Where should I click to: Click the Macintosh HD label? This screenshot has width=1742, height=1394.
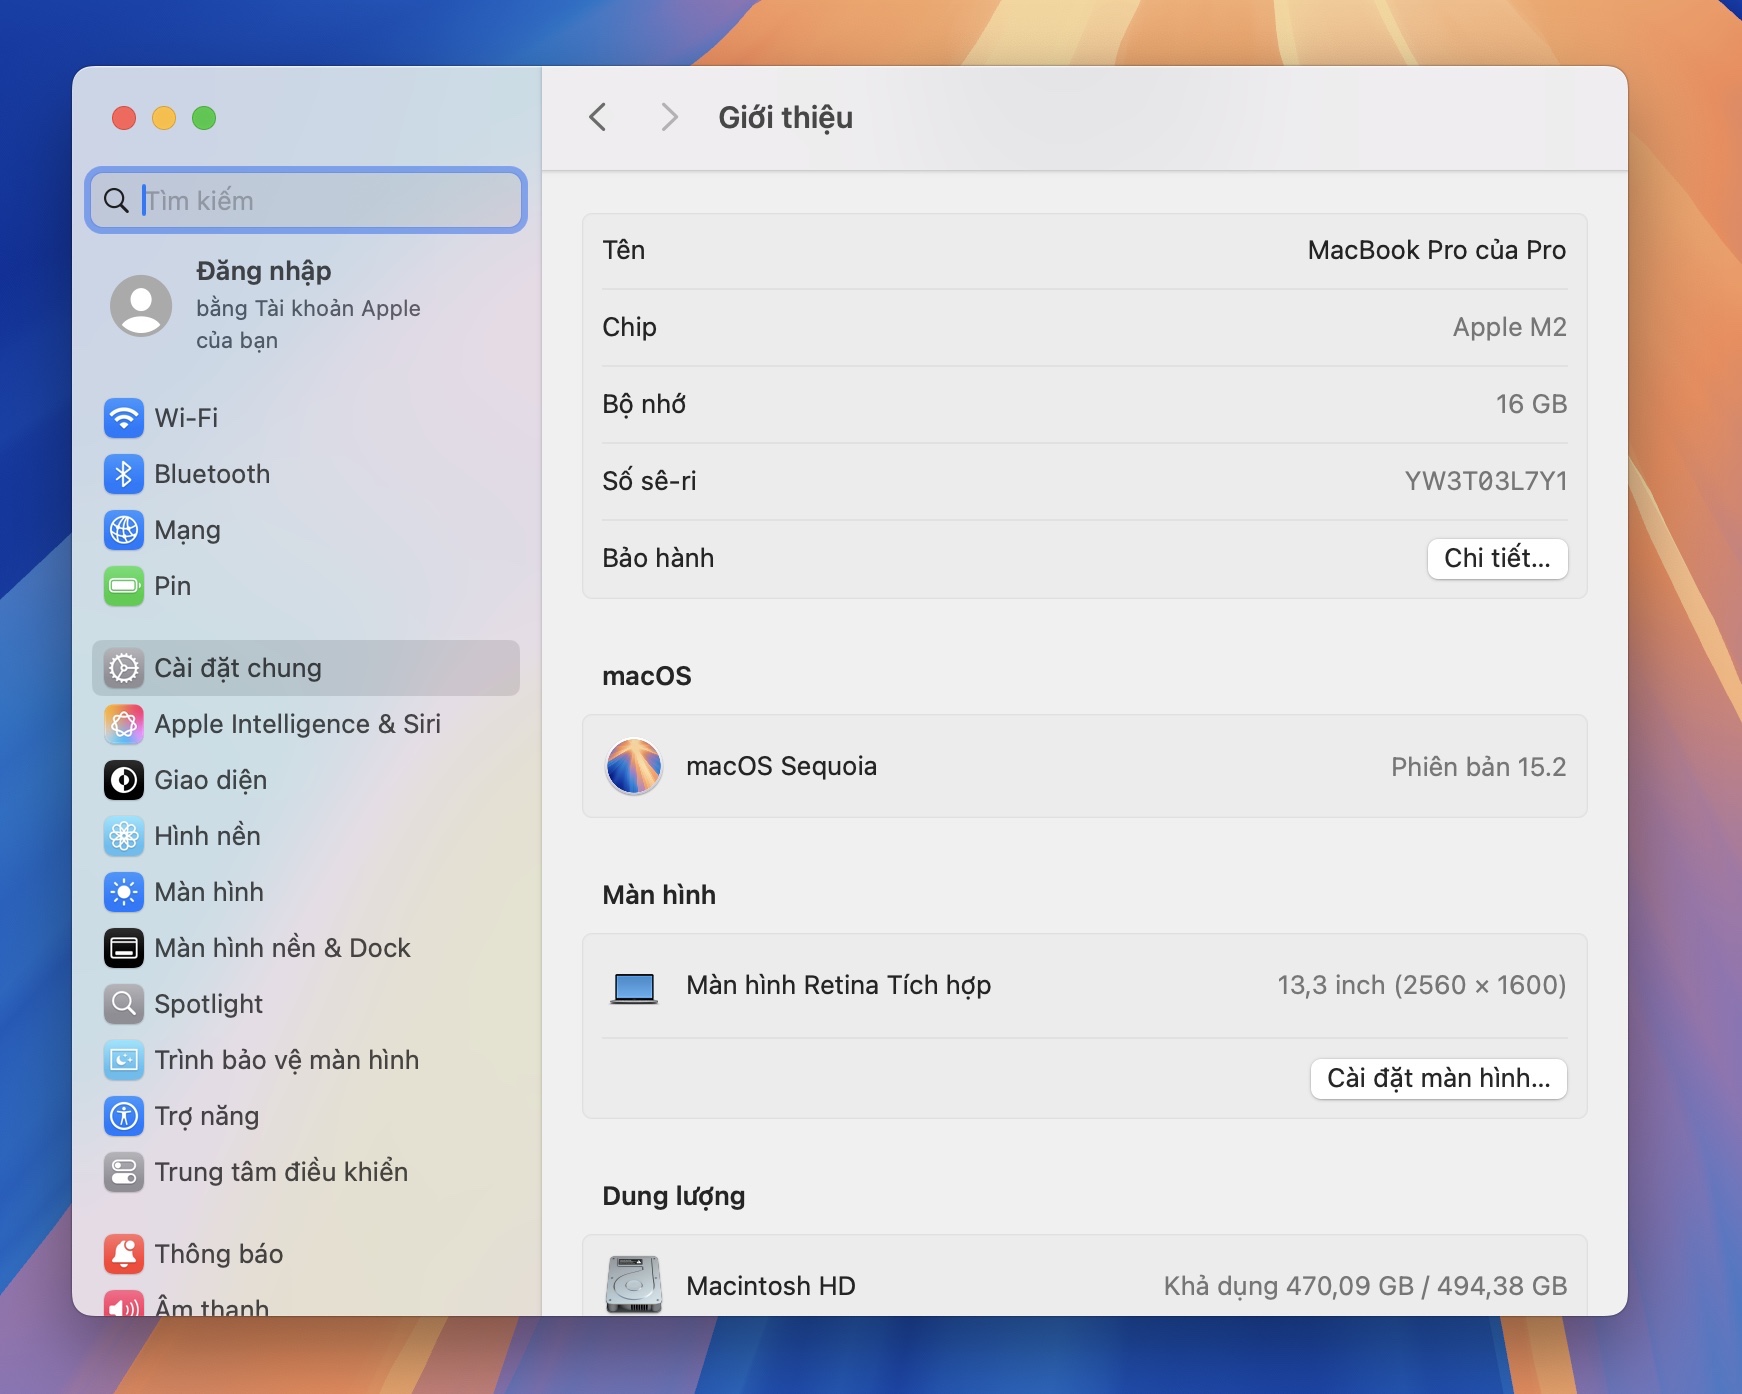point(771,1286)
